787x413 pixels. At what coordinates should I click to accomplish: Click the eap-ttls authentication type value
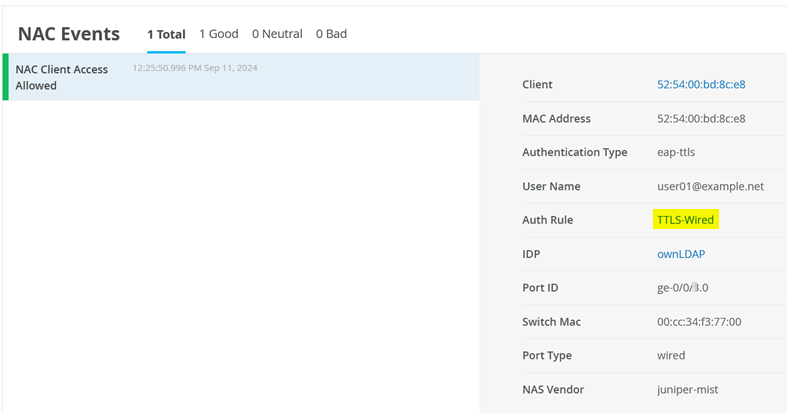(675, 152)
